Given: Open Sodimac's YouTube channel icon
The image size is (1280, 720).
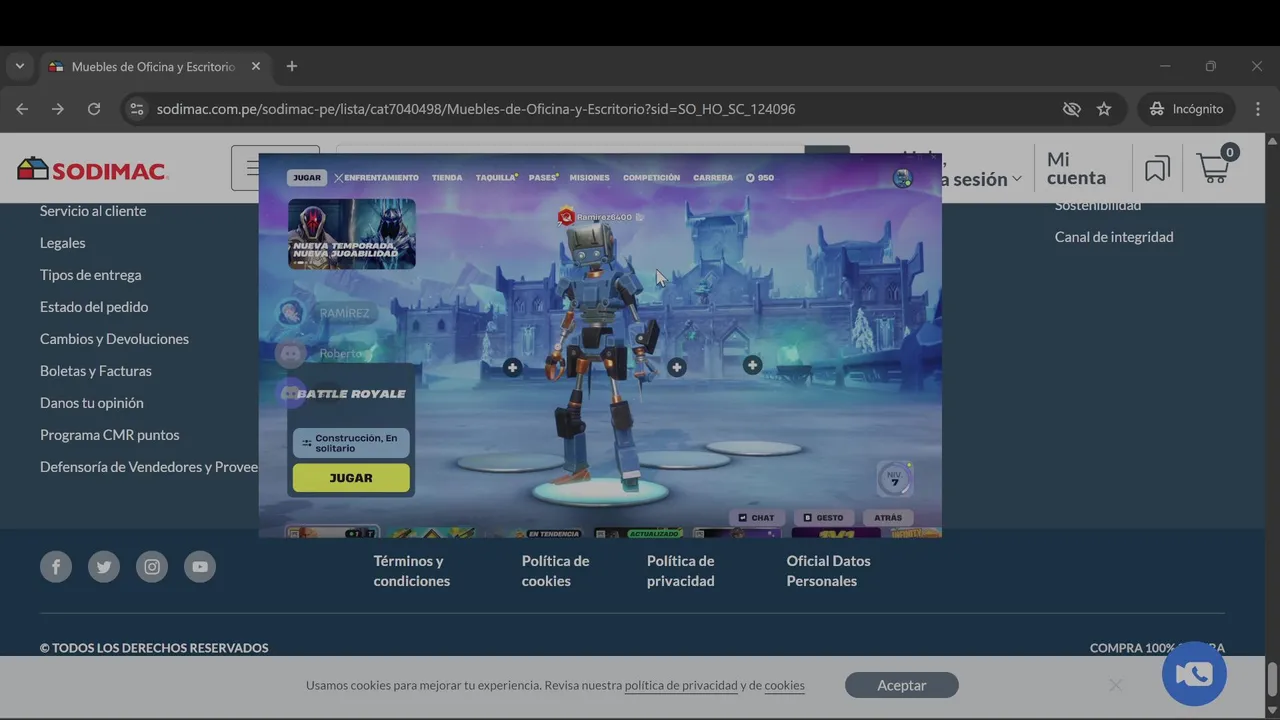Looking at the screenshot, I should (x=200, y=567).
